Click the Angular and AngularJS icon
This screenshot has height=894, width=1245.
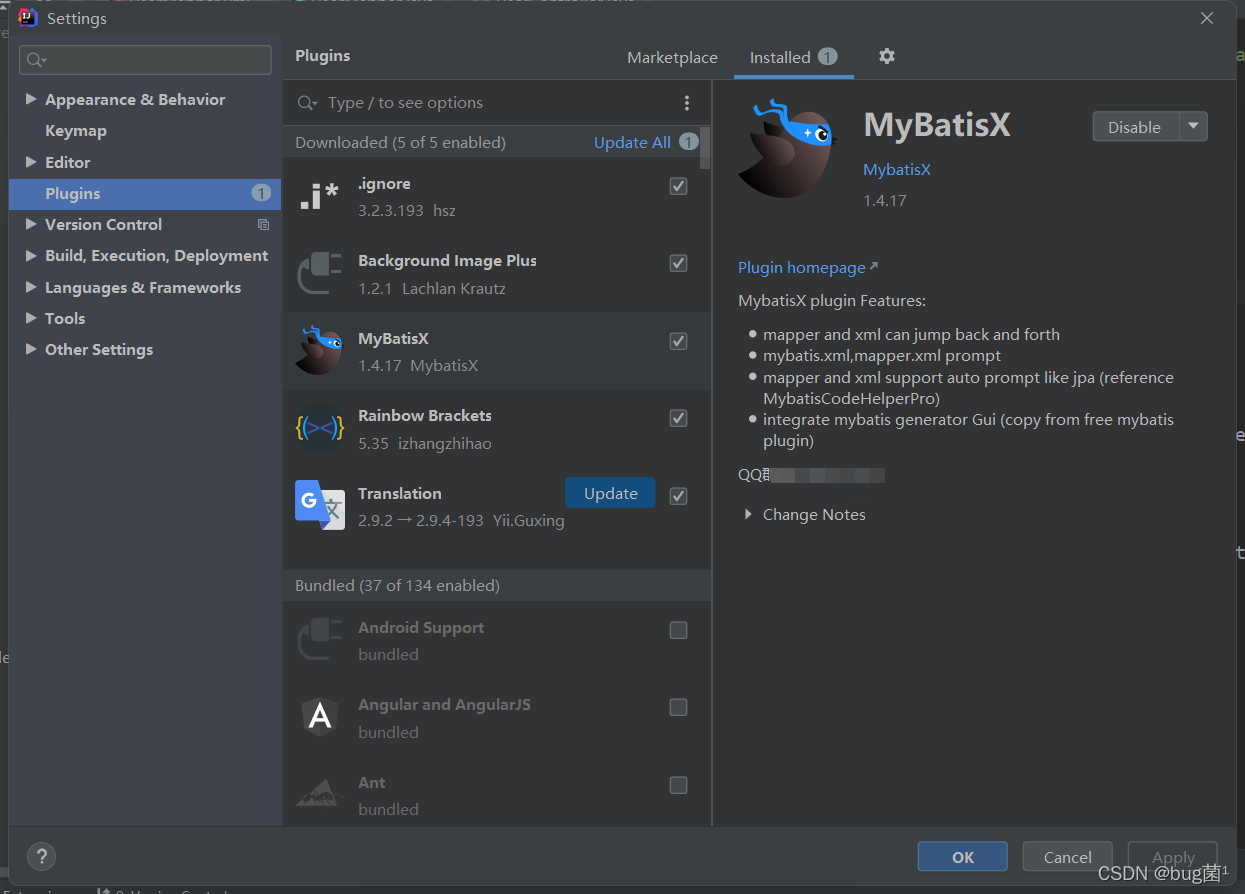point(319,717)
